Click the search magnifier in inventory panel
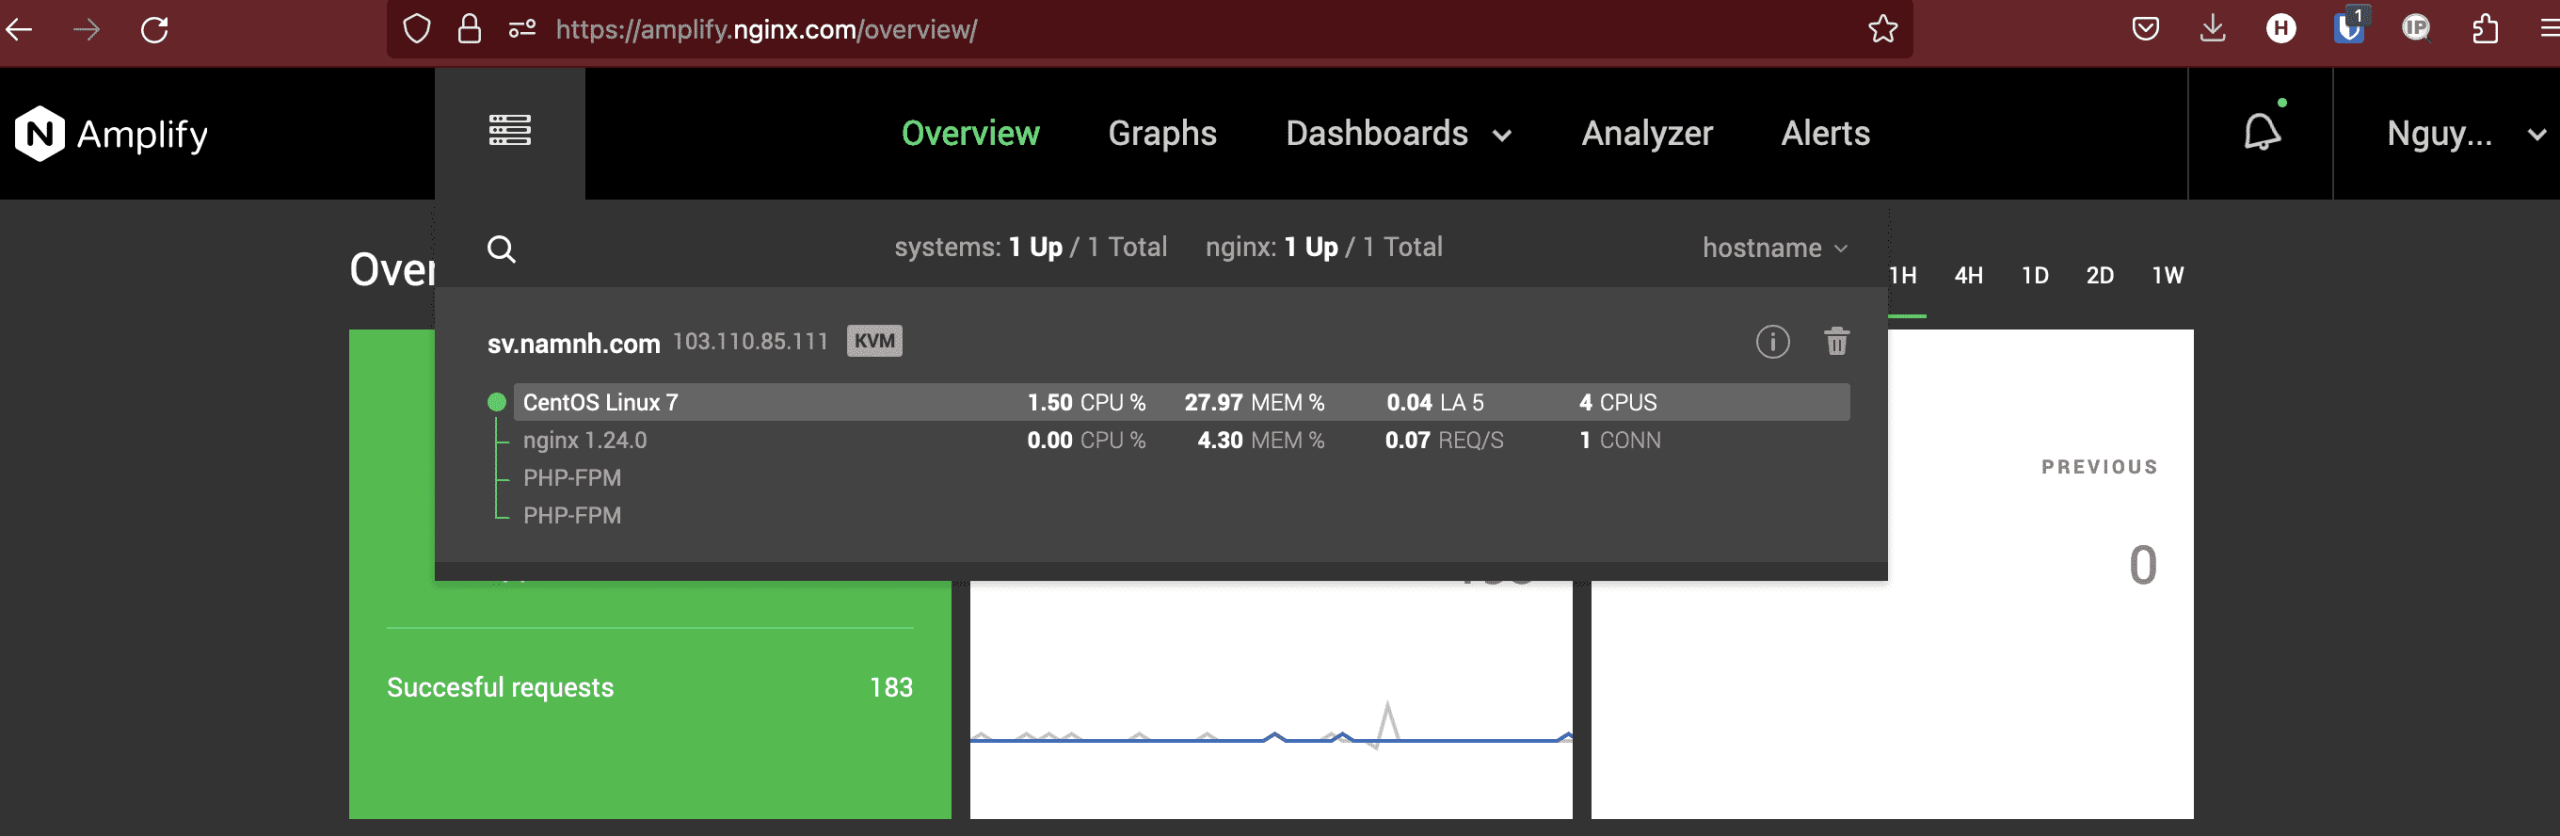The width and height of the screenshot is (2560, 836). point(501,249)
